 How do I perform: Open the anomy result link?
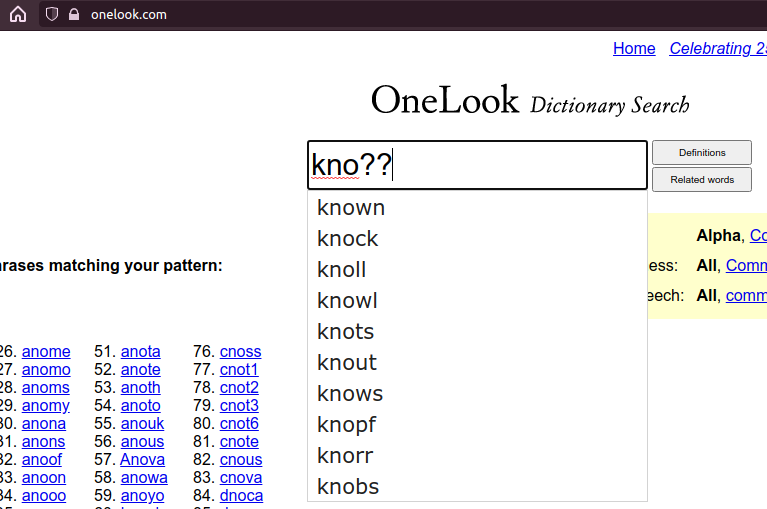(45, 406)
